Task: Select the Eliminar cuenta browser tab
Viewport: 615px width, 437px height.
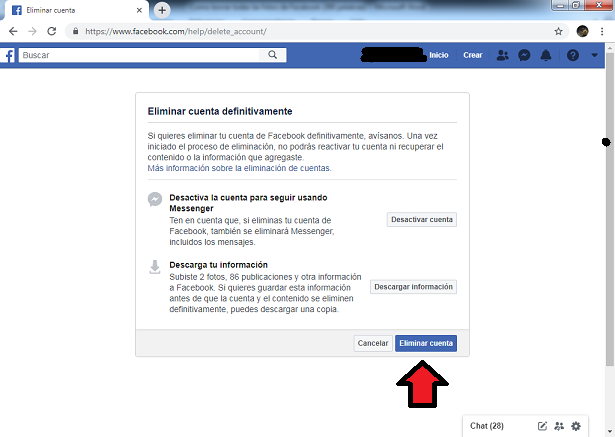Action: click(x=76, y=10)
